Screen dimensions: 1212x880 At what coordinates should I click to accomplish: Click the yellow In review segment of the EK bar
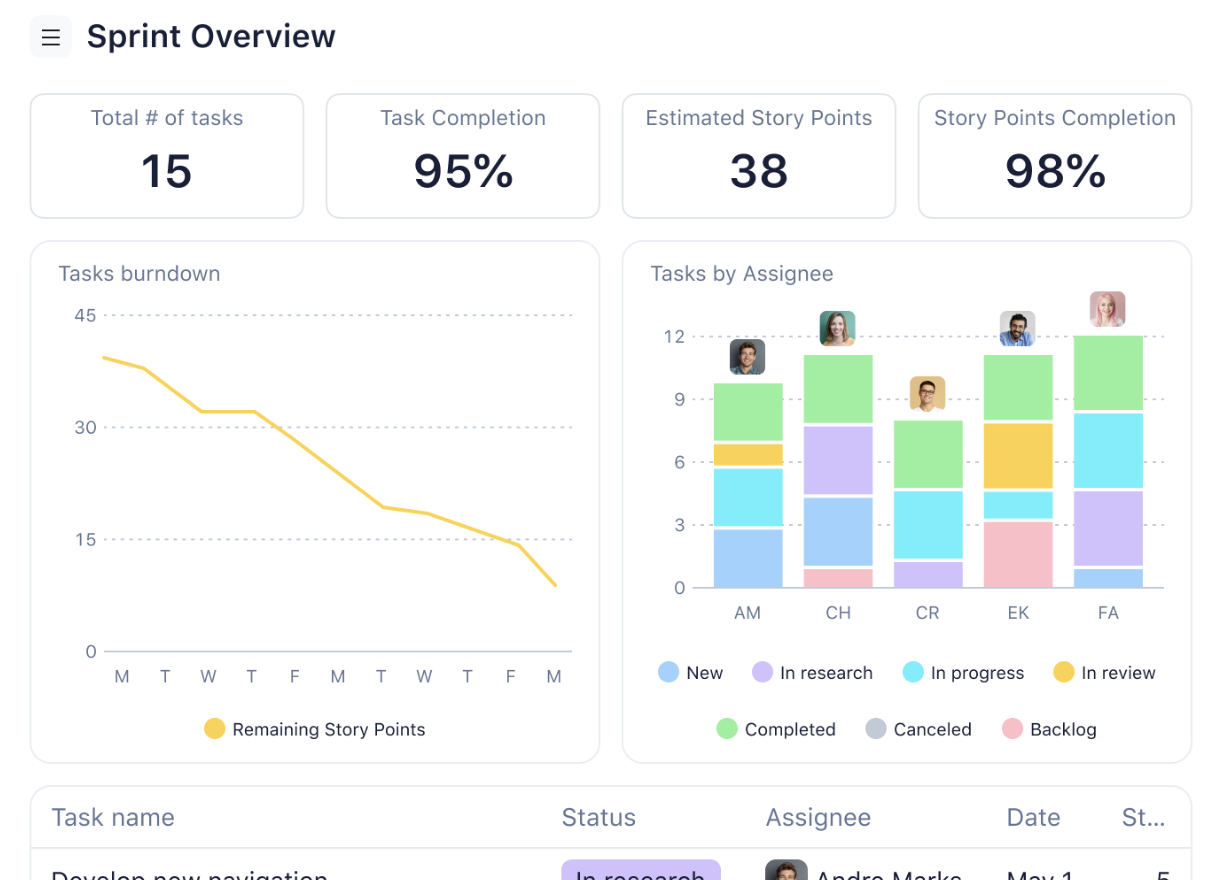(x=1017, y=456)
